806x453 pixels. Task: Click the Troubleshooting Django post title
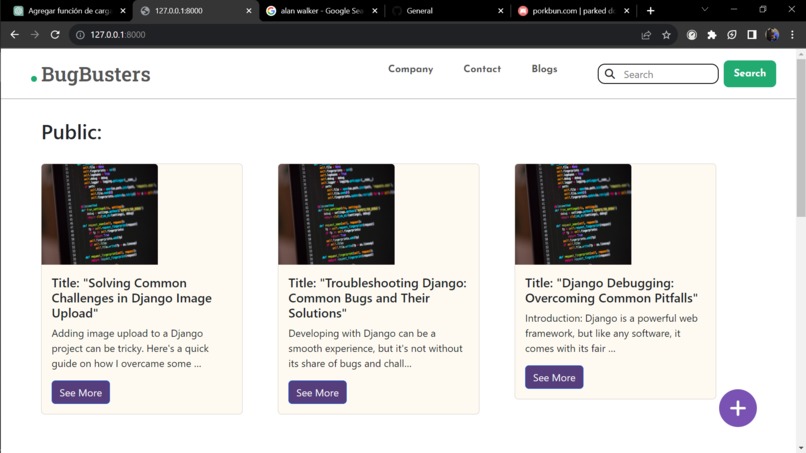(377, 298)
